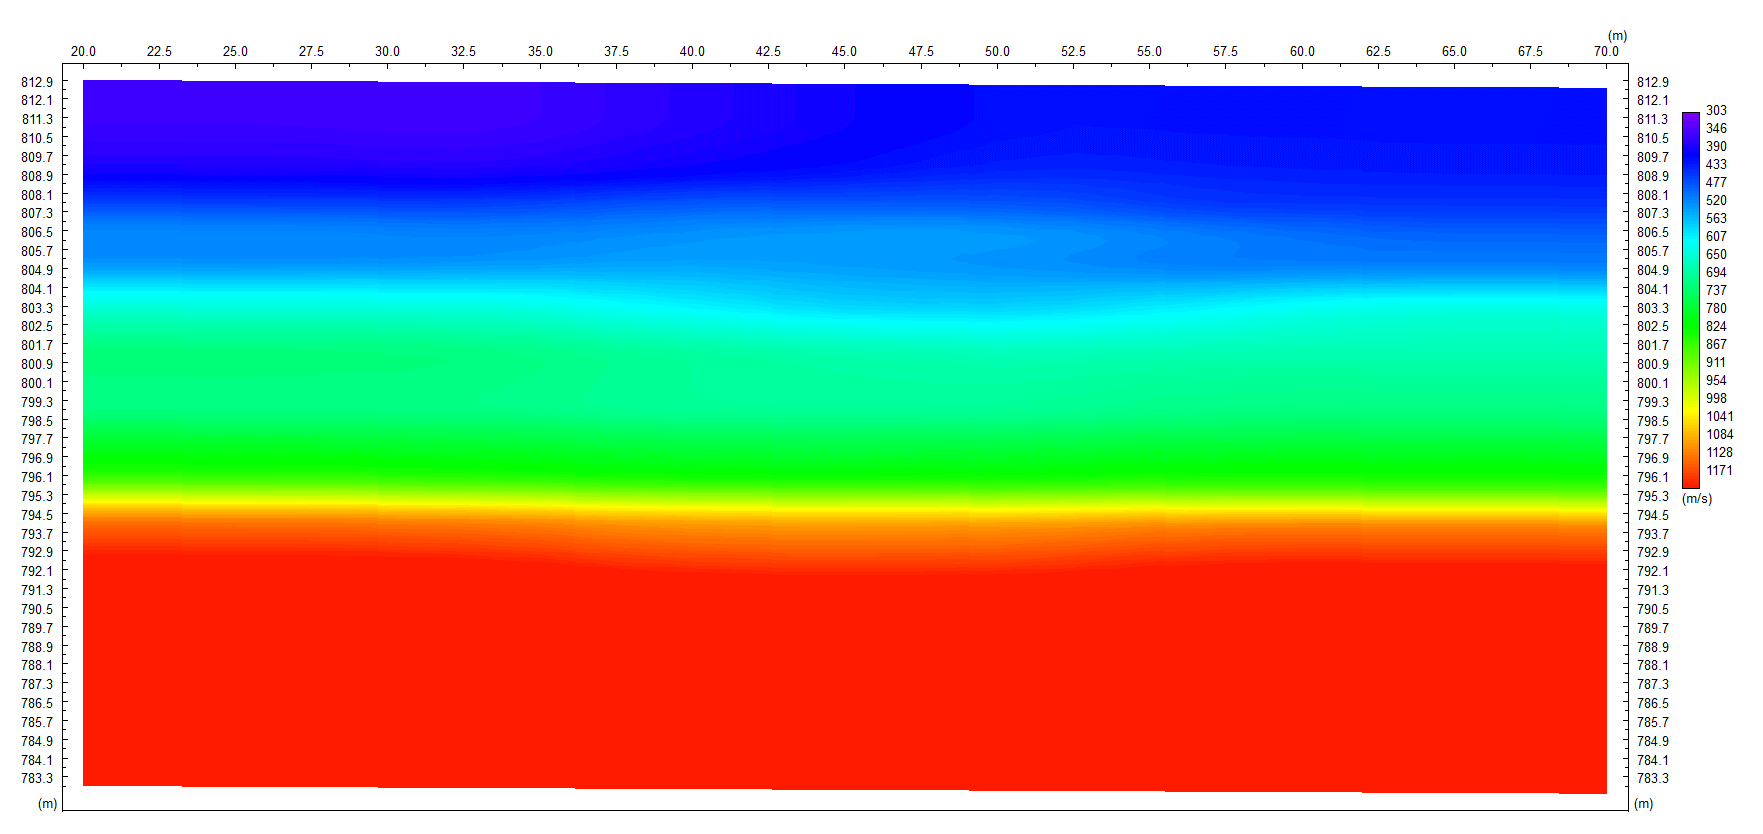Click the 783.3 elevation label on right axis
1763x834 pixels.
pyautogui.click(x=1652, y=778)
